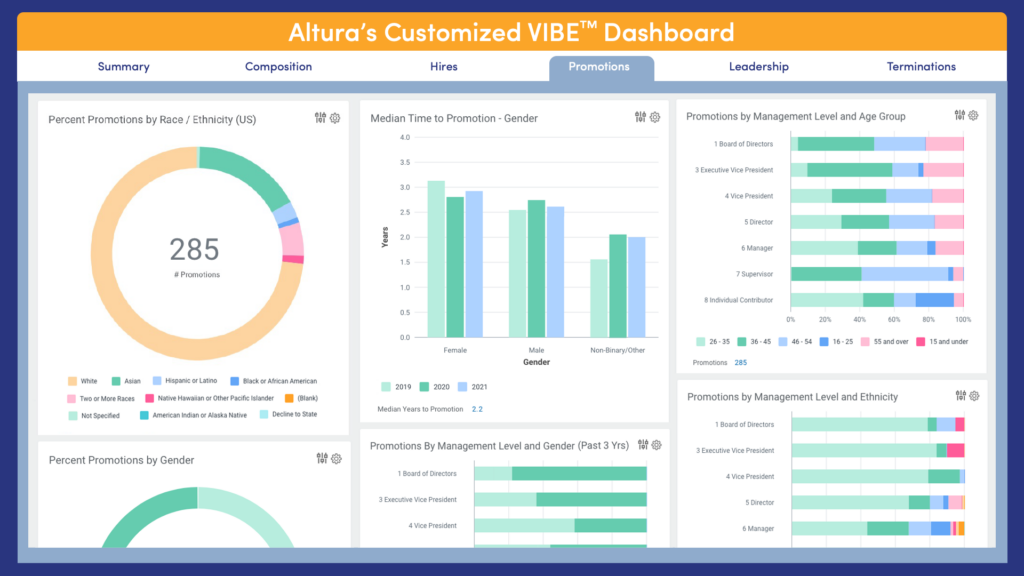
Task: Toggle the Asian legend entry
Action: [126, 381]
